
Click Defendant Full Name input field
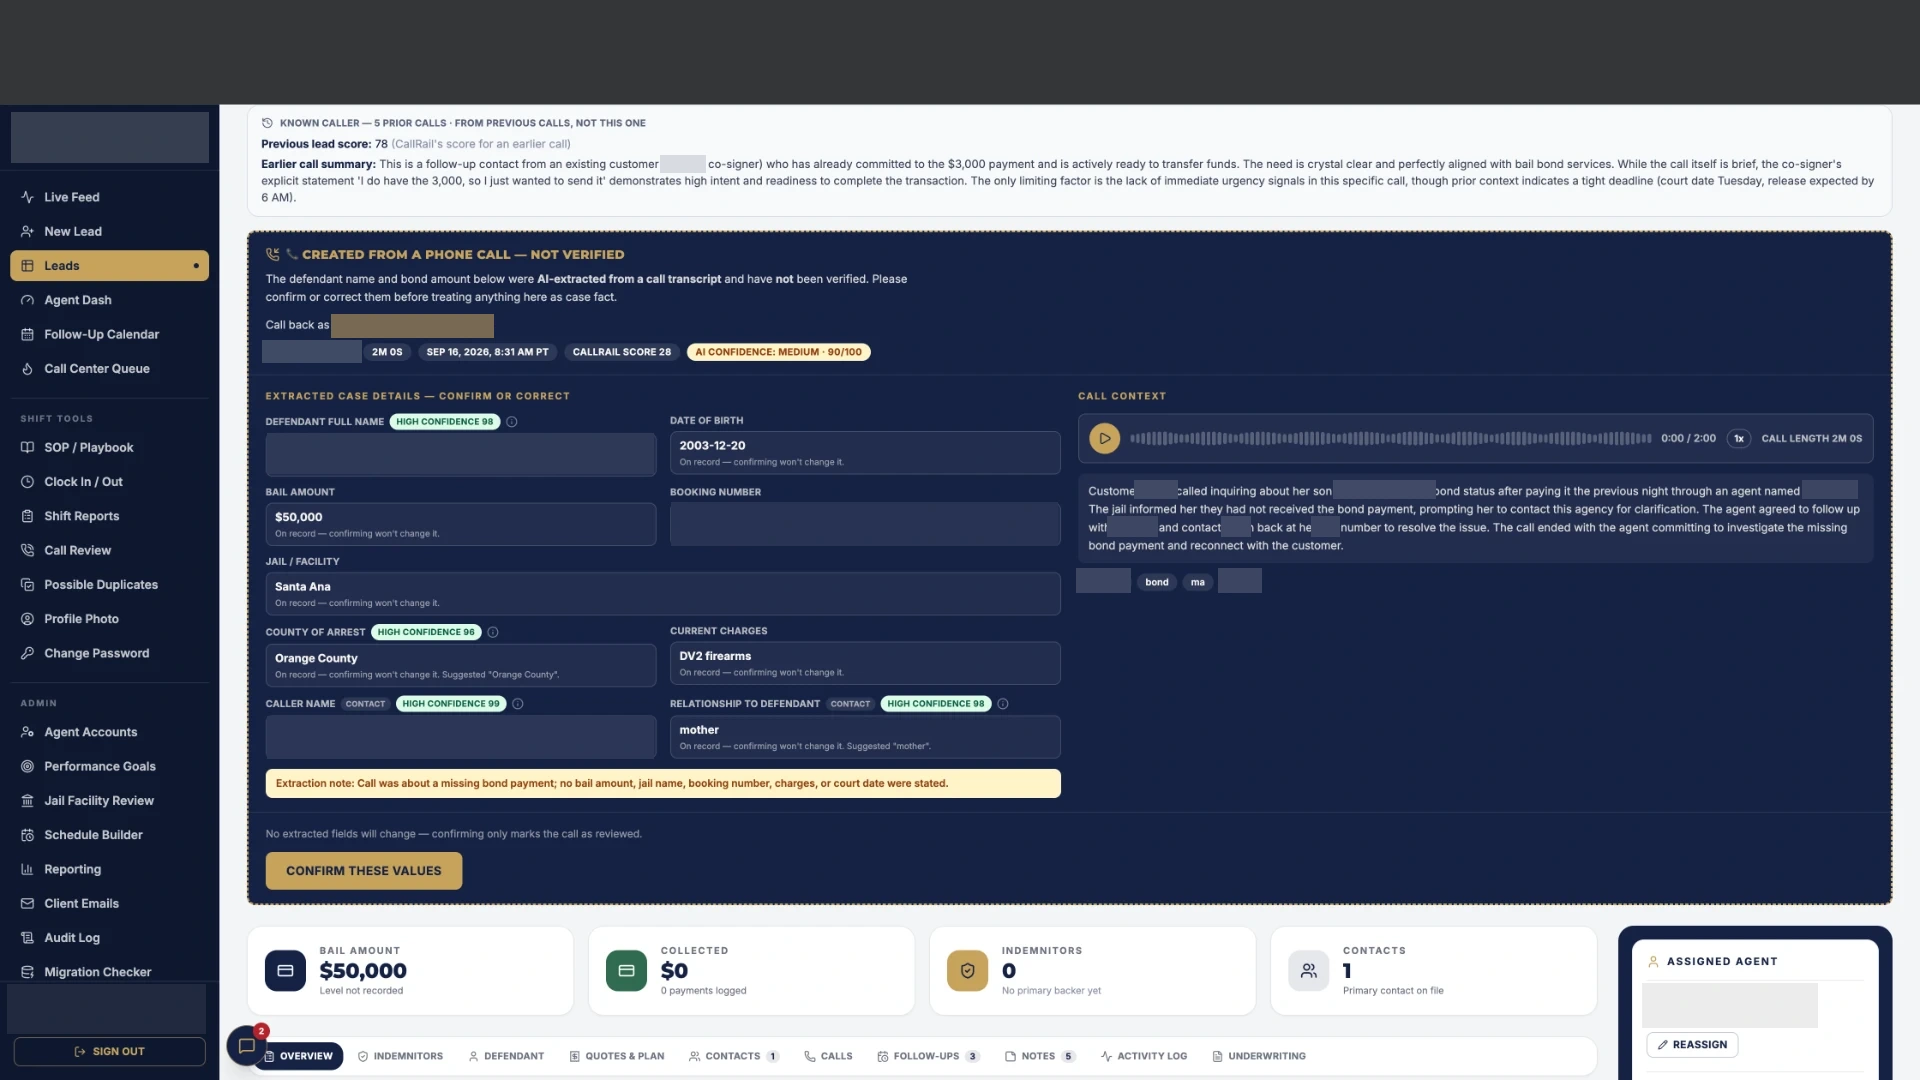461,454
